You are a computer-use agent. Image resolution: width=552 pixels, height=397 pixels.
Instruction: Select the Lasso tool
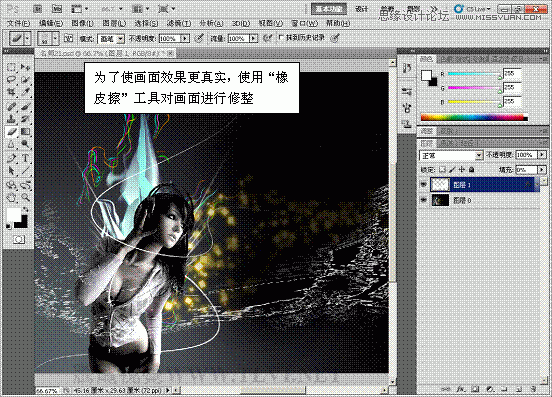tap(12, 80)
